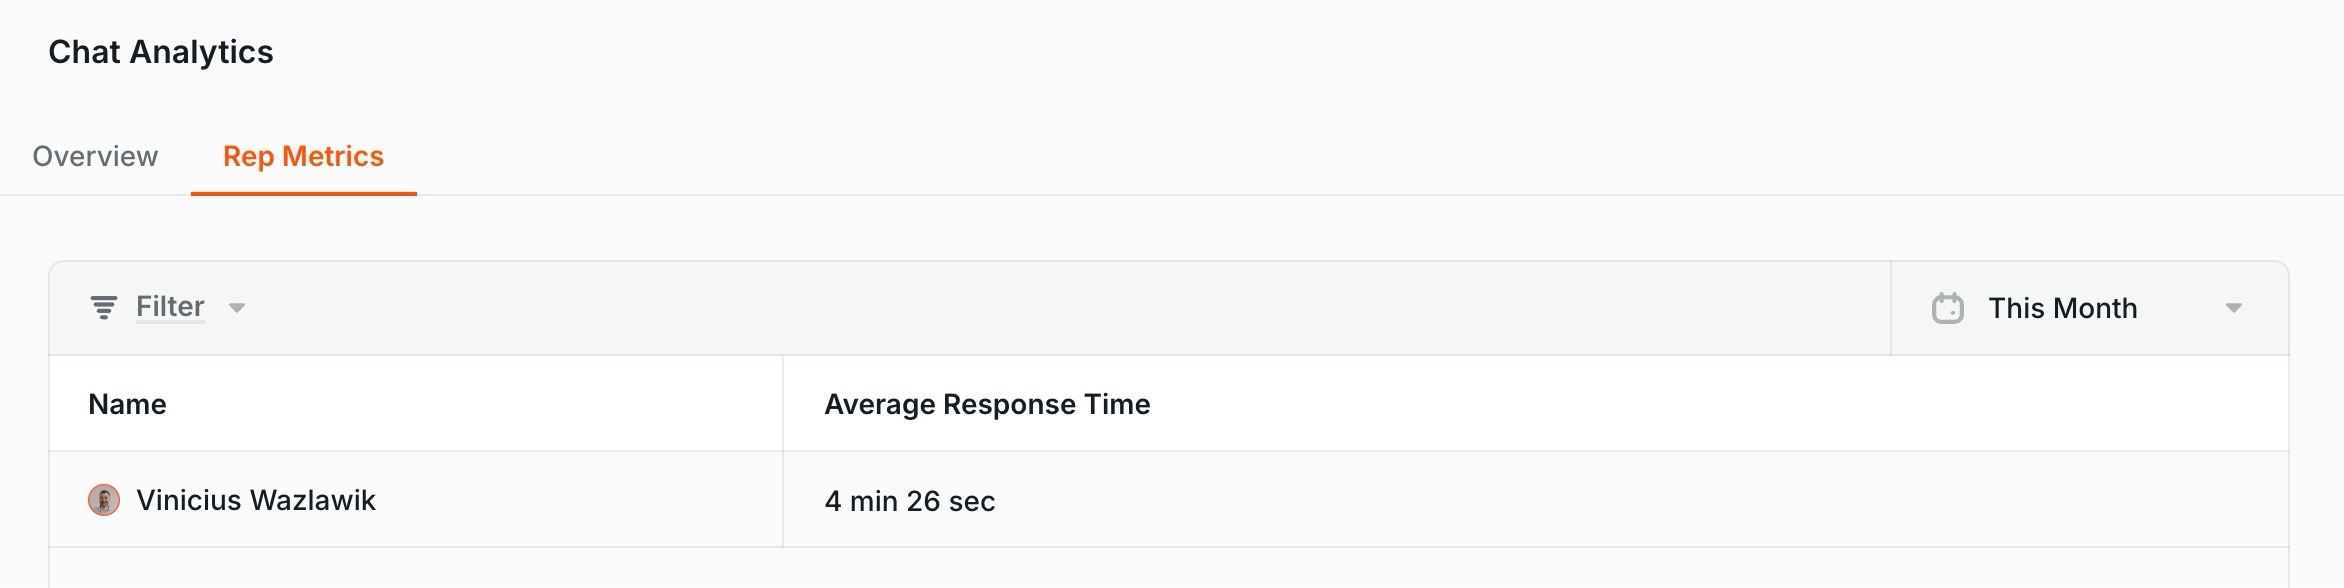2344x588 pixels.
Task: Select the This Month date range text
Action: click(x=2062, y=308)
